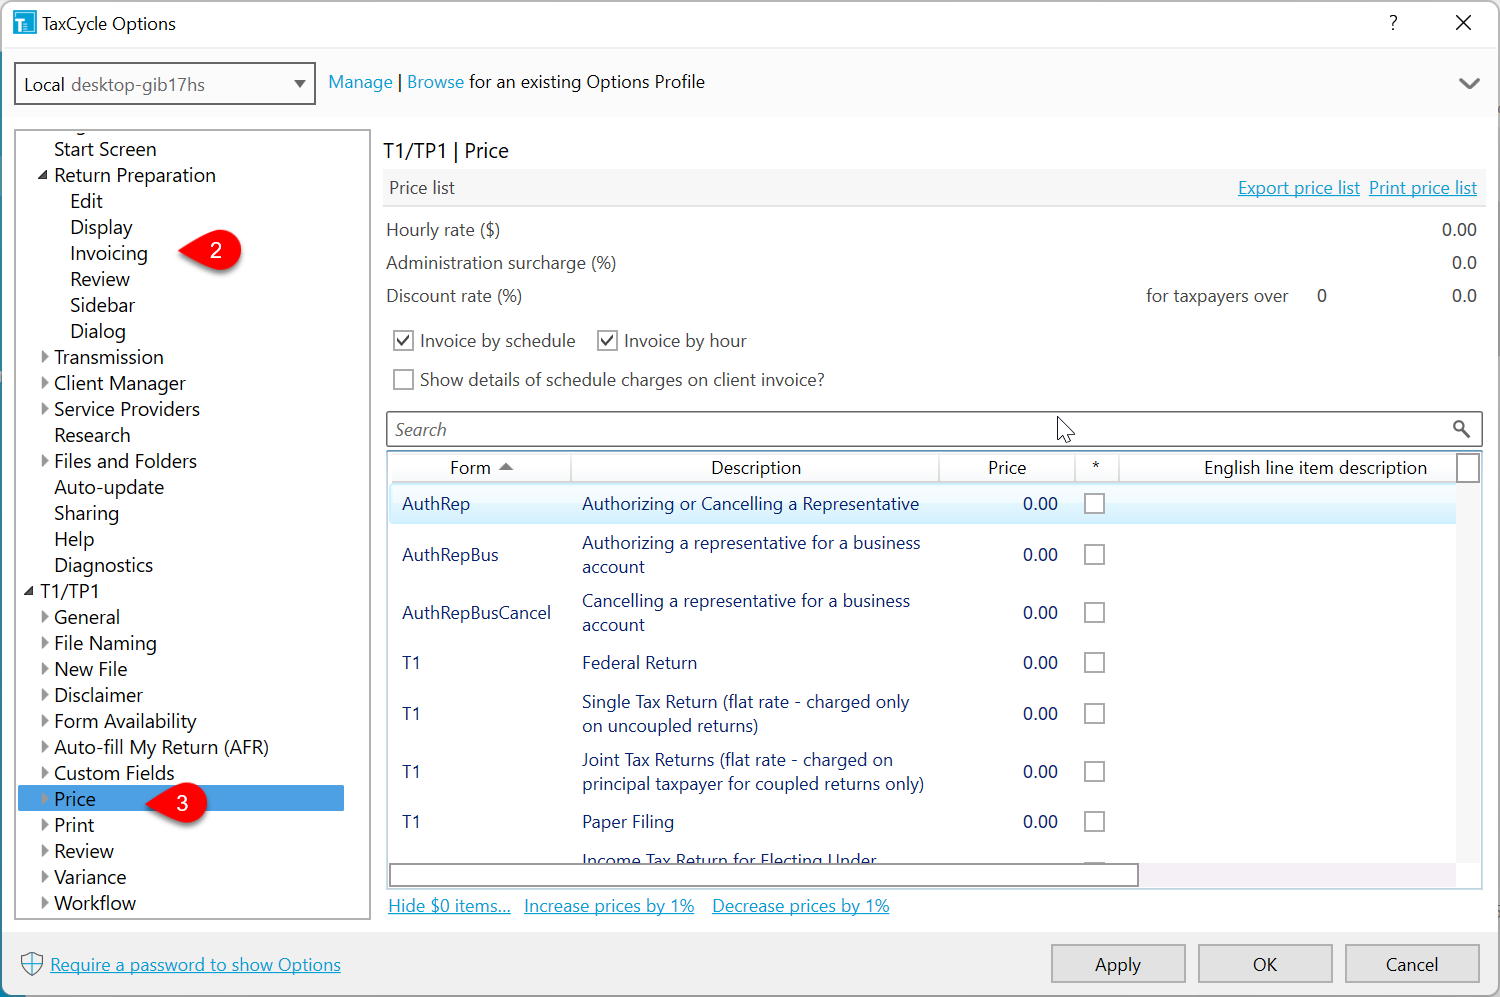Select the Sidebar options item
The image size is (1500, 997).
102,305
